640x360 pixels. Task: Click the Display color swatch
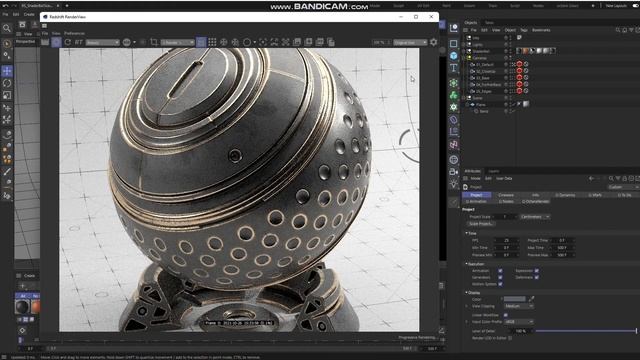point(514,299)
